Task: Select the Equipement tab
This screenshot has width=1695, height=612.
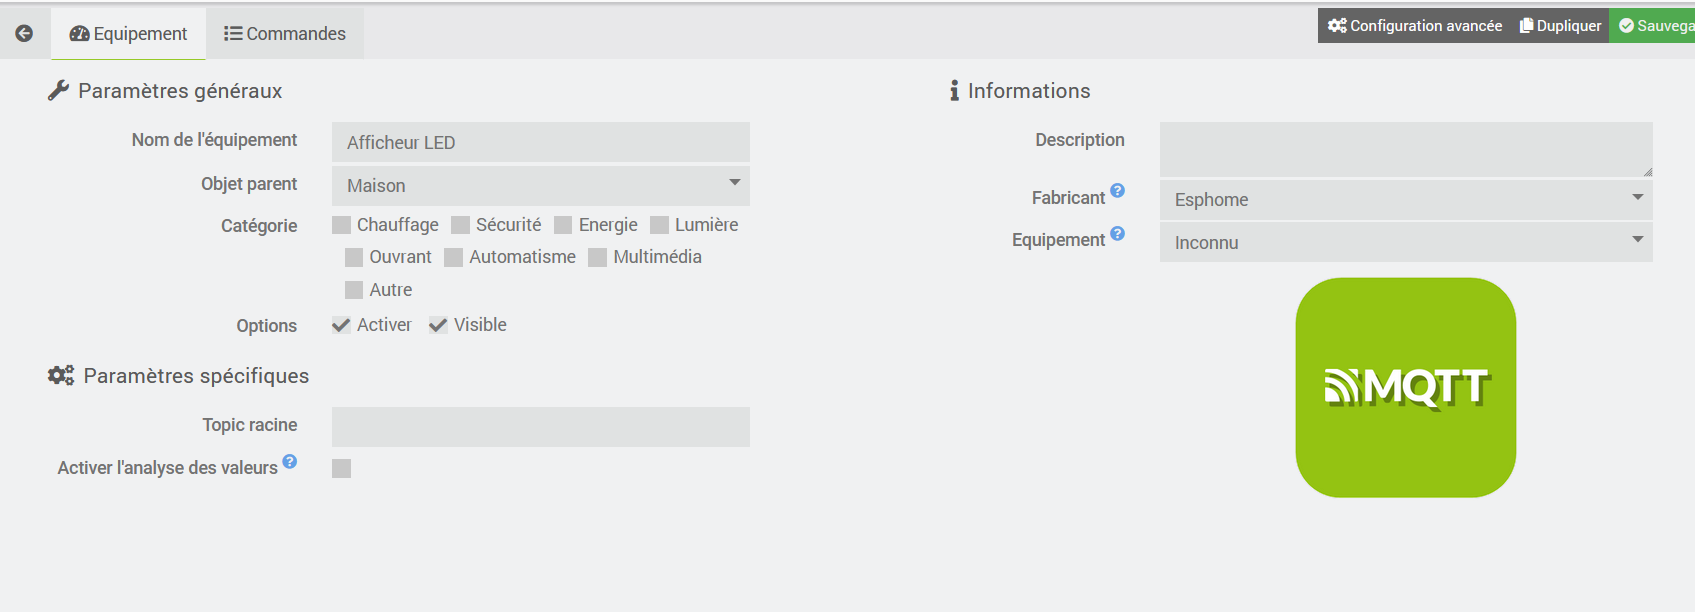Action: [x=128, y=34]
